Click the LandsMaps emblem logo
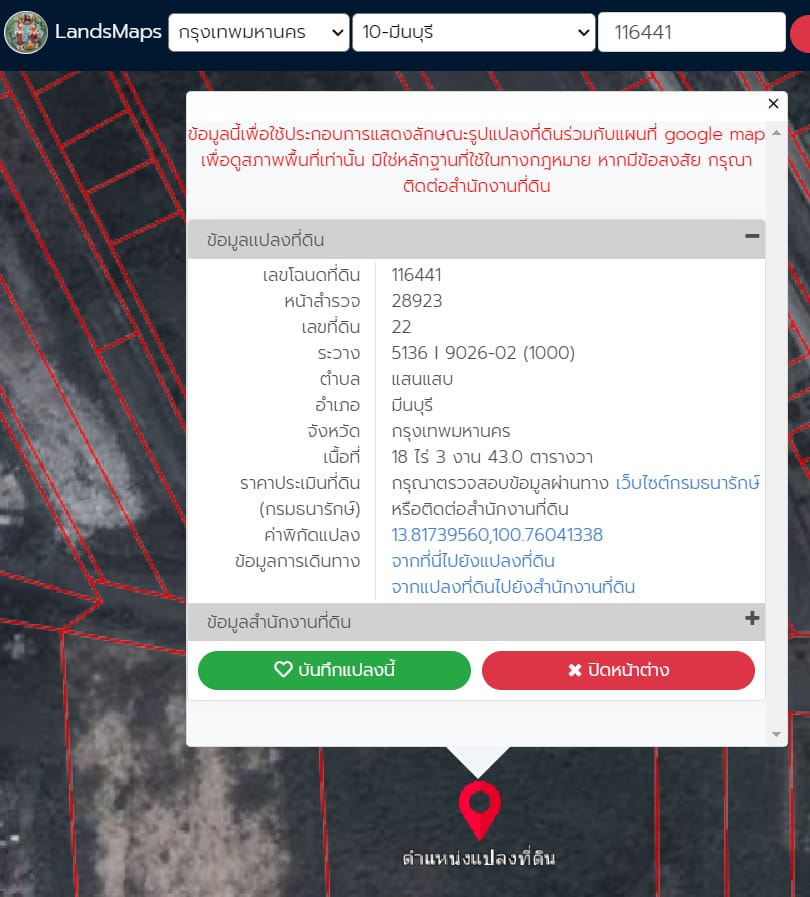Viewport: 810px width, 897px height. [x=26, y=32]
